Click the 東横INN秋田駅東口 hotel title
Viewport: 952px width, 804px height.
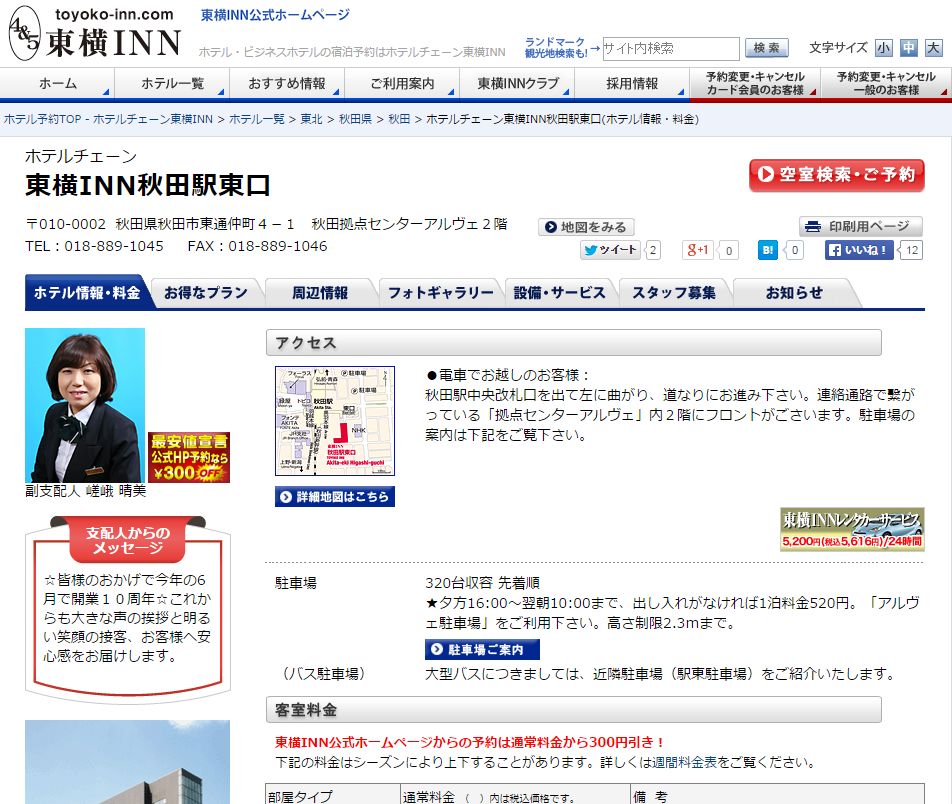[148, 185]
